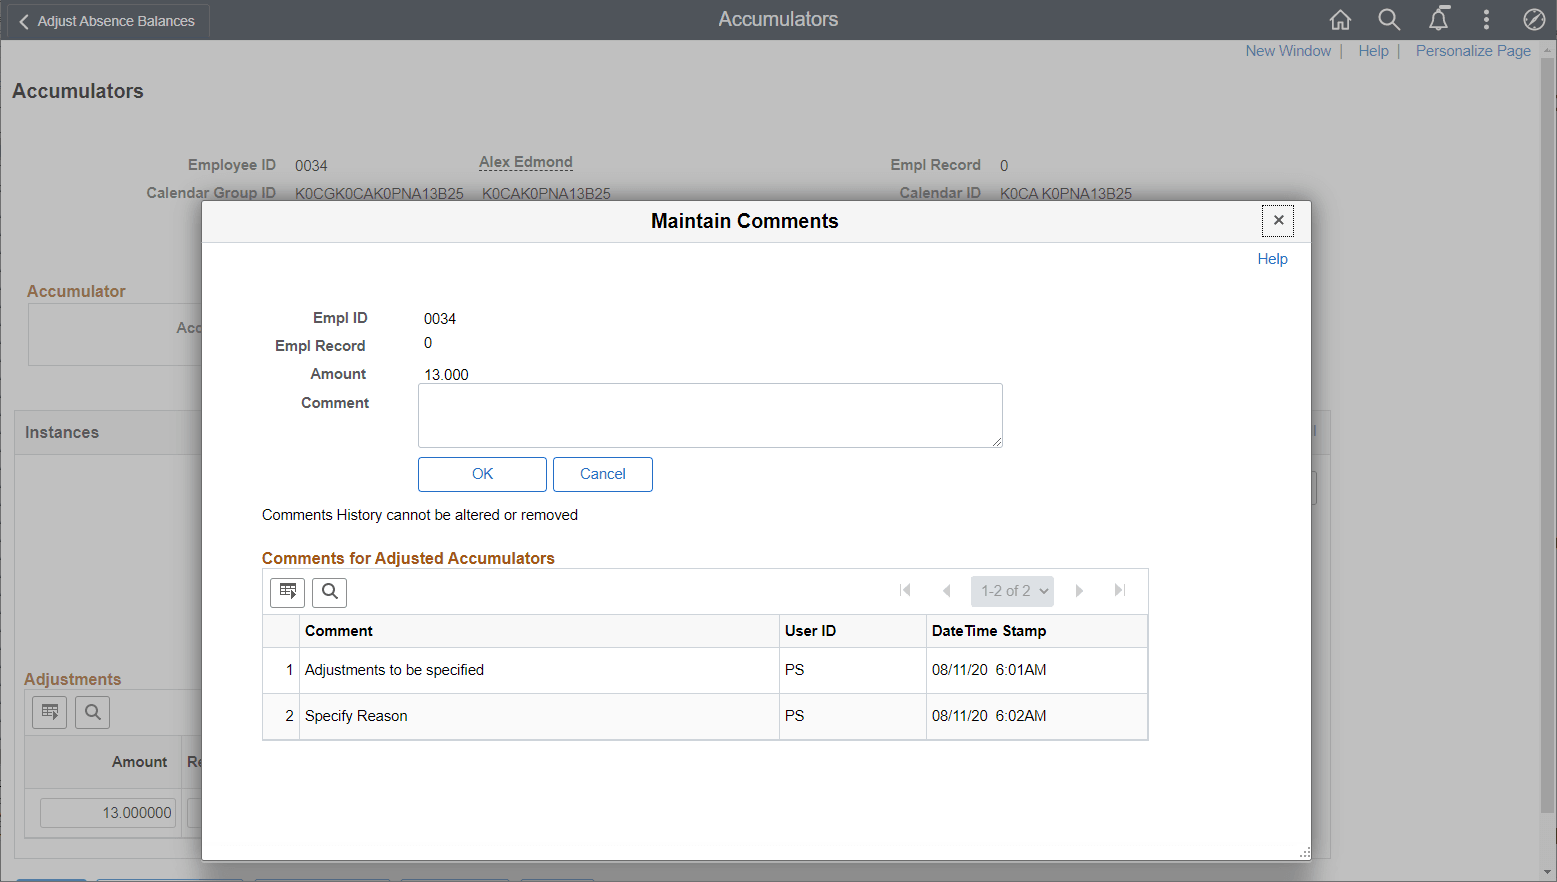Personalize the Adjustments grid
1557x882 pixels.
(x=49, y=712)
